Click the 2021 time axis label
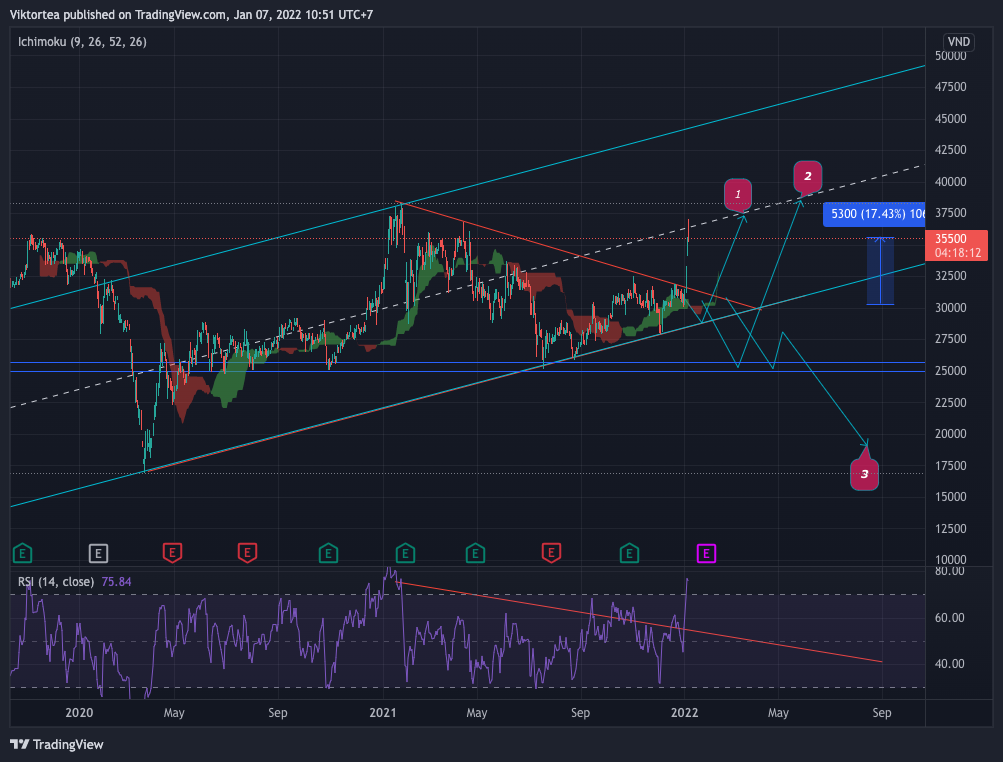The image size is (1003, 762). (x=383, y=713)
